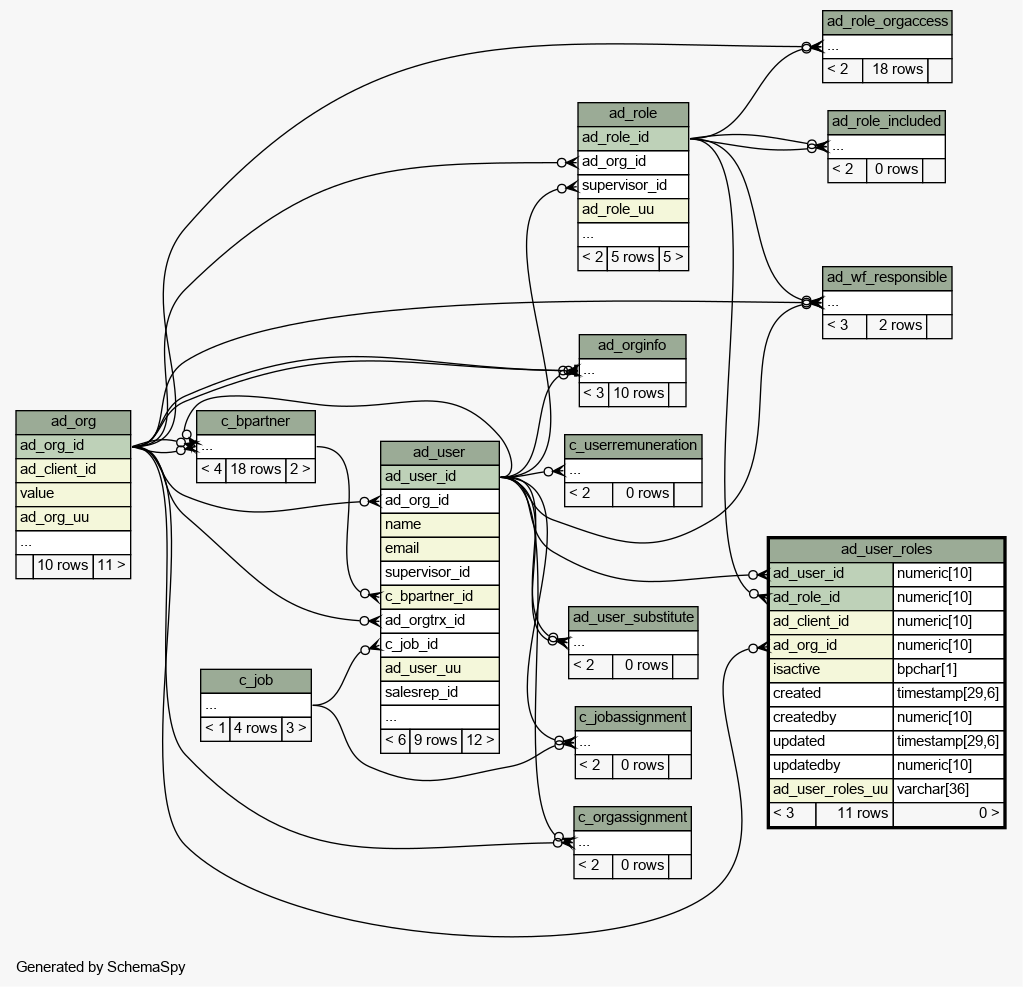Select ad_user_uu column in ad_user
This screenshot has width=1023, height=987.
pos(440,669)
